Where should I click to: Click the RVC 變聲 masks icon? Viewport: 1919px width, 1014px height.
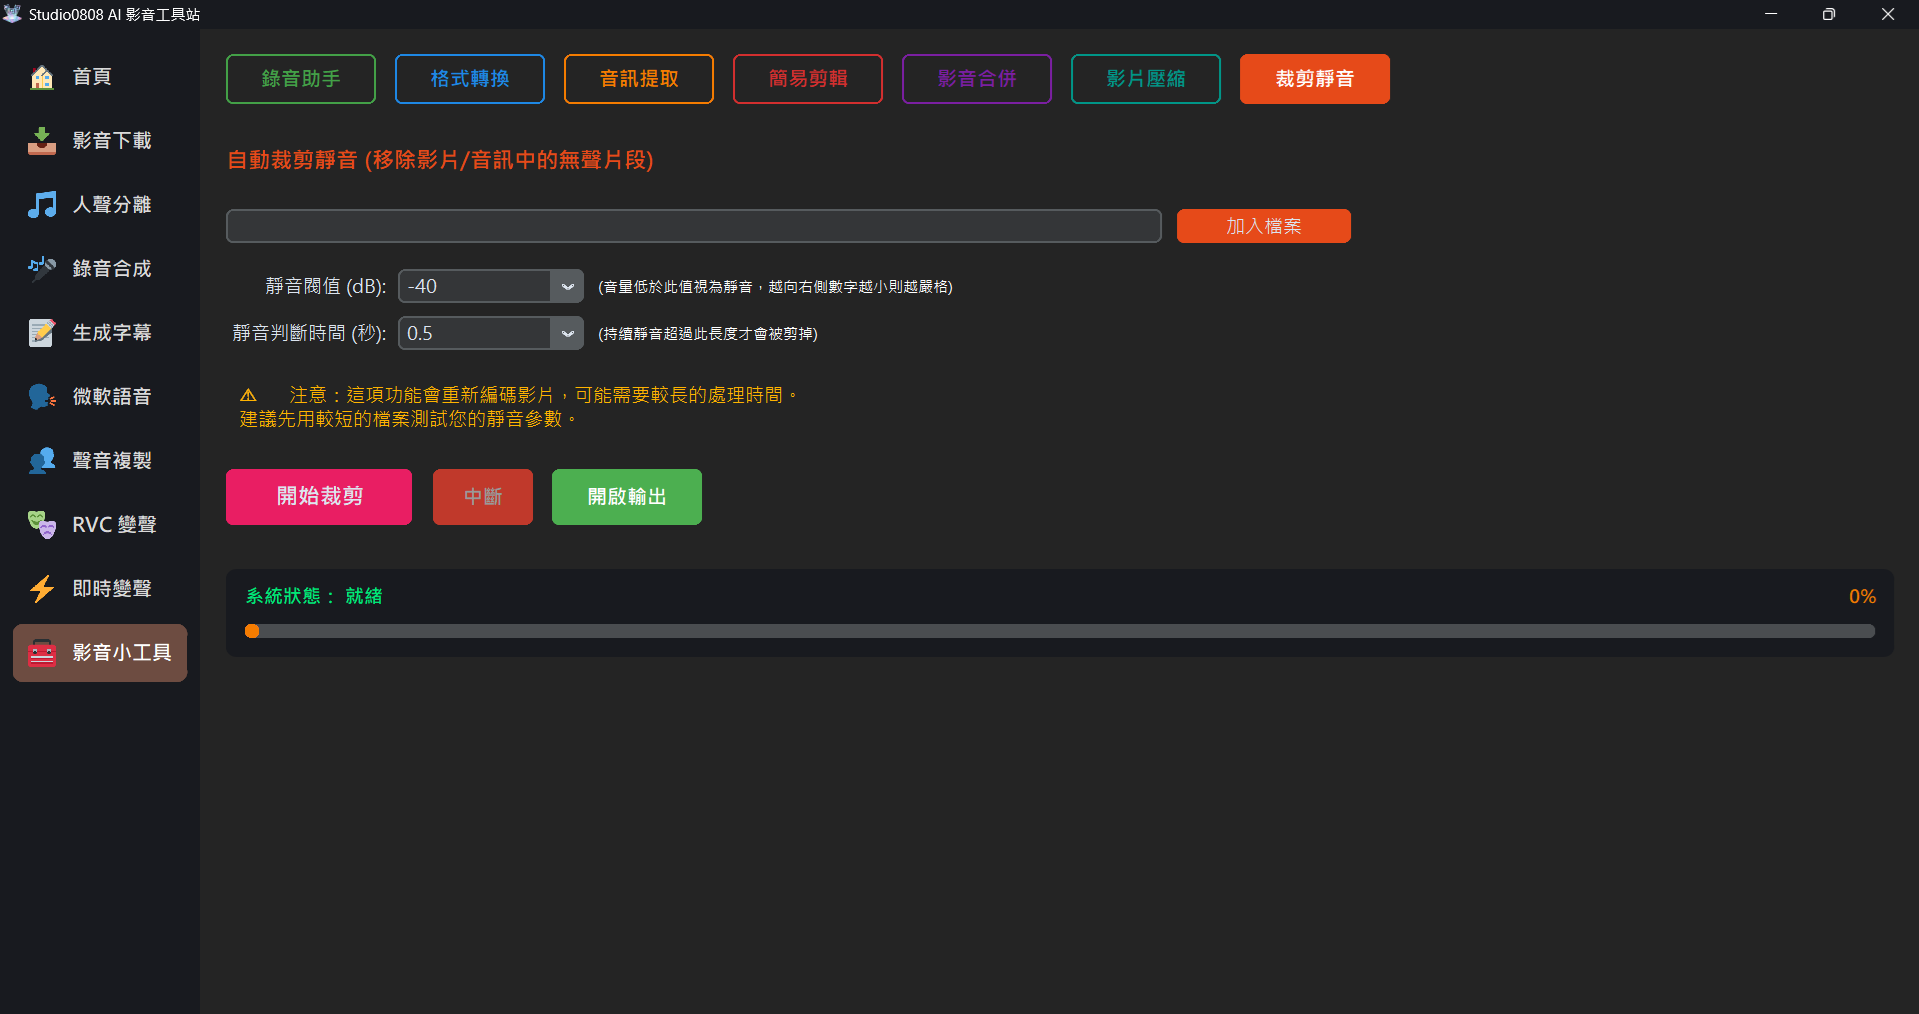point(42,525)
